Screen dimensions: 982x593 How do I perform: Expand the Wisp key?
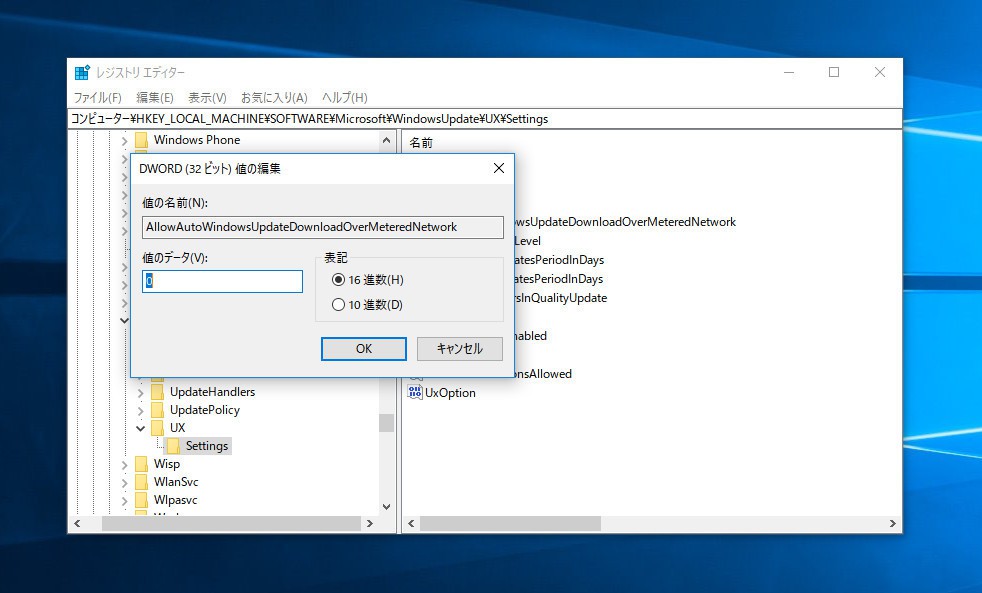(124, 465)
